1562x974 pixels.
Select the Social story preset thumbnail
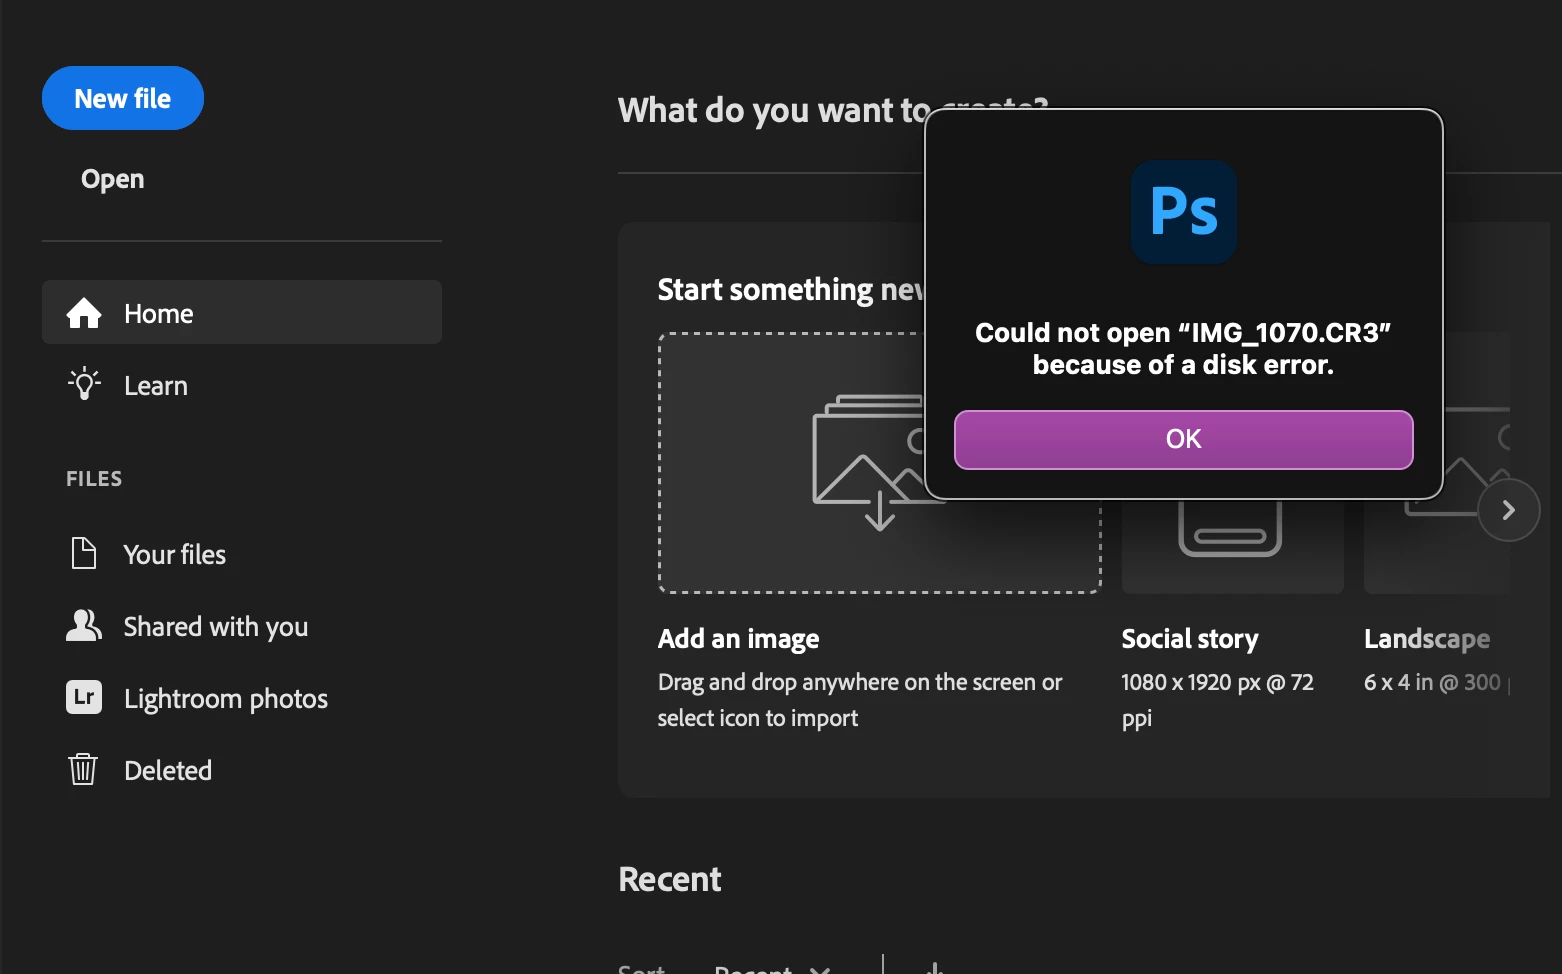1232,545
